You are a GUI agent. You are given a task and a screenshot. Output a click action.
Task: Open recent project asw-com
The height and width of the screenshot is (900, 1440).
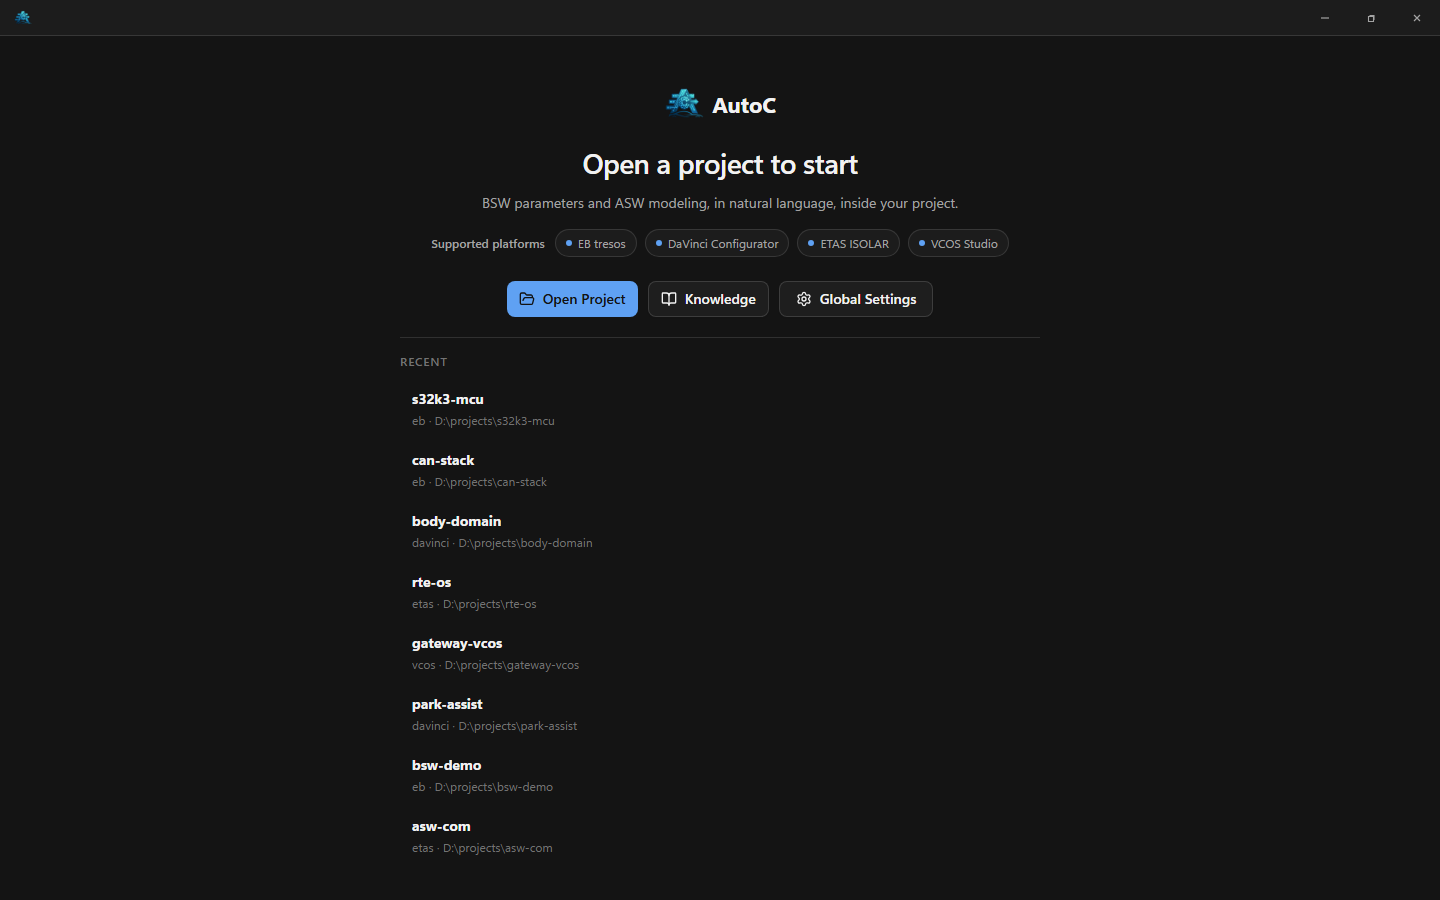click(720, 836)
